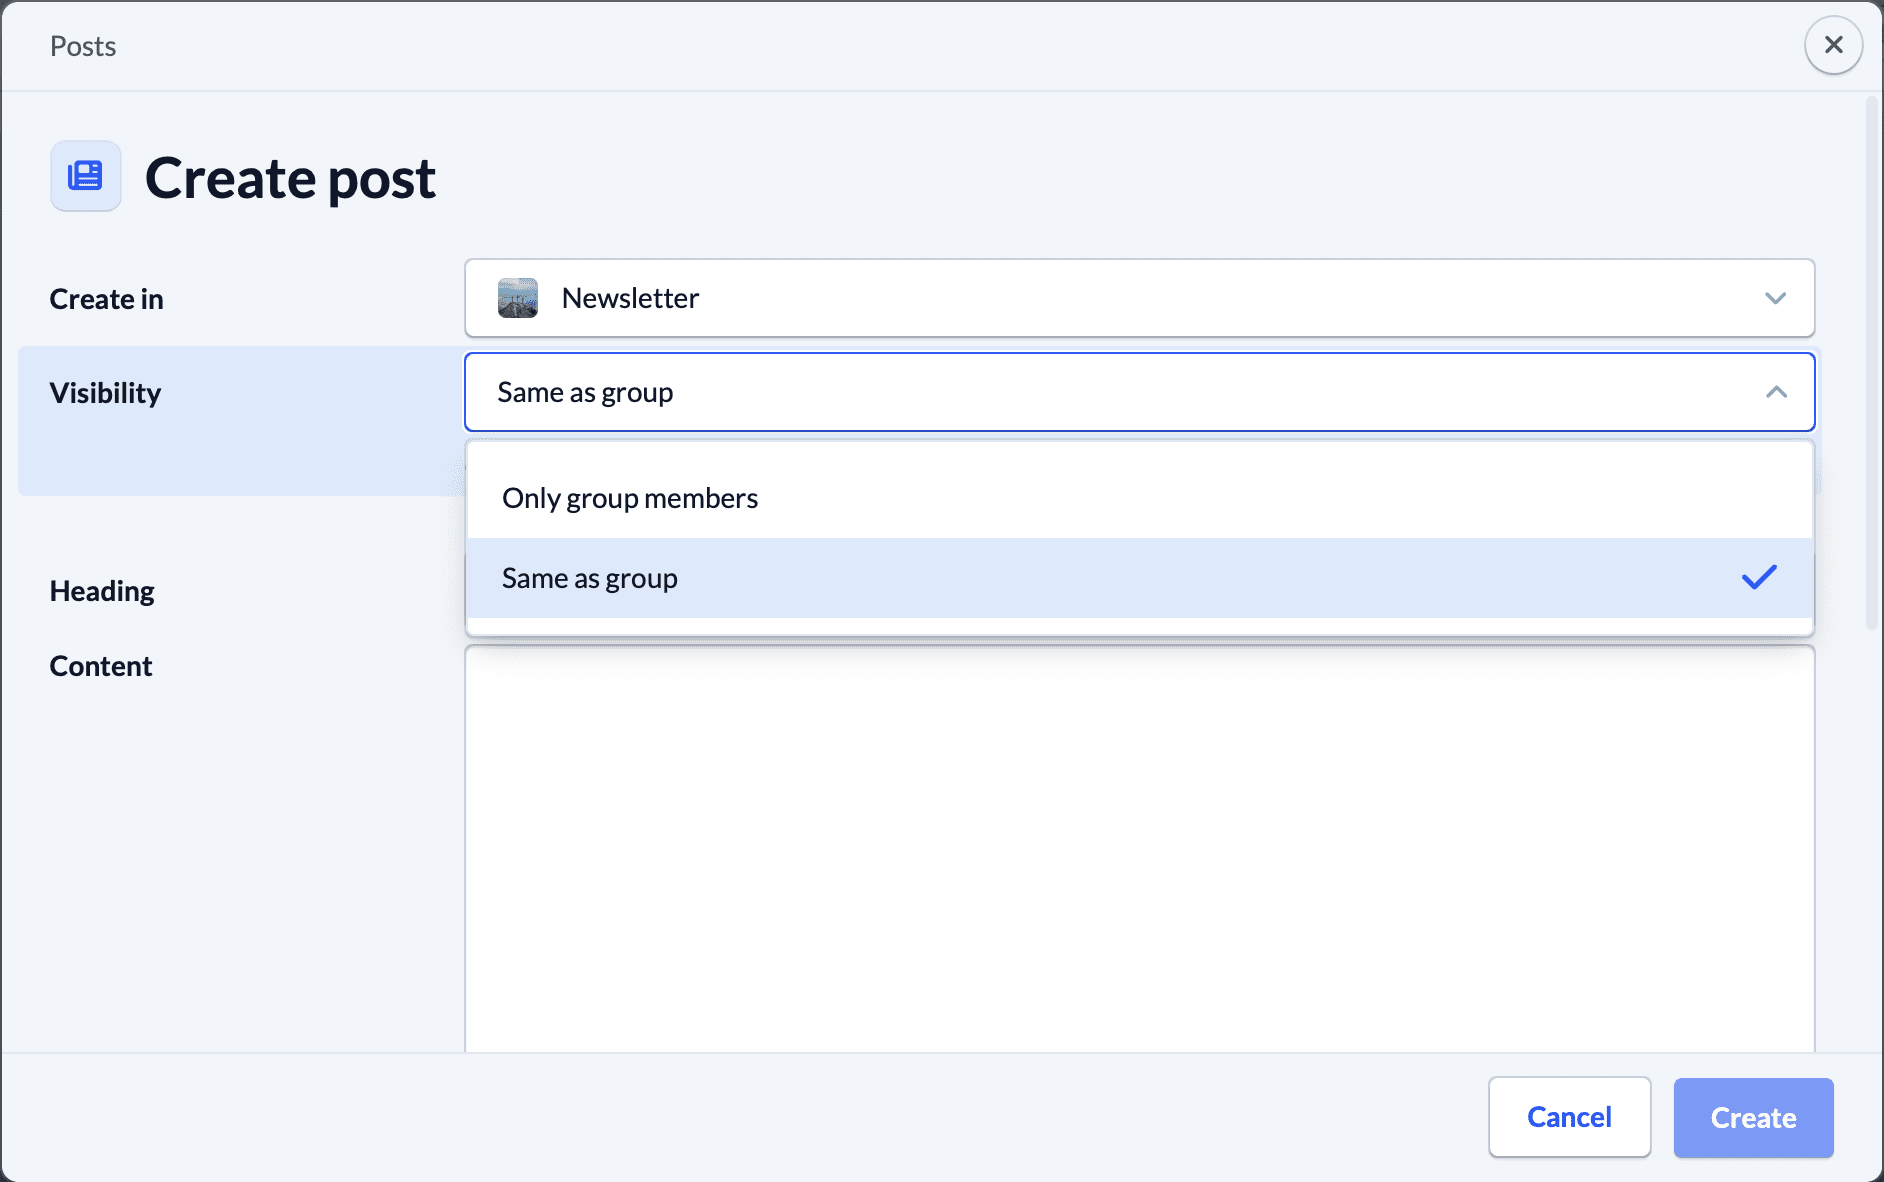The width and height of the screenshot is (1884, 1182).
Task: Close the dialog using the X button
Action: click(x=1833, y=45)
